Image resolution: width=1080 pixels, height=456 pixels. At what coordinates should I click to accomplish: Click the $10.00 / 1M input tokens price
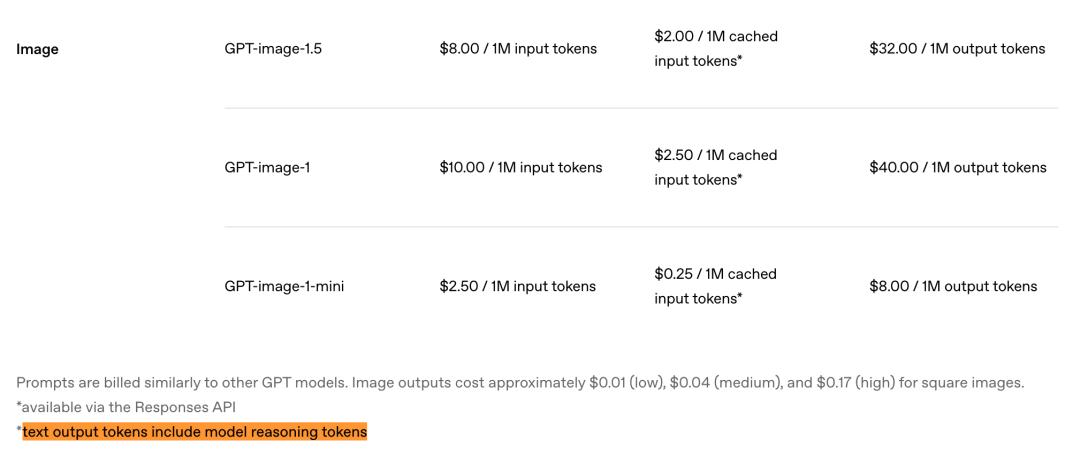[521, 168]
